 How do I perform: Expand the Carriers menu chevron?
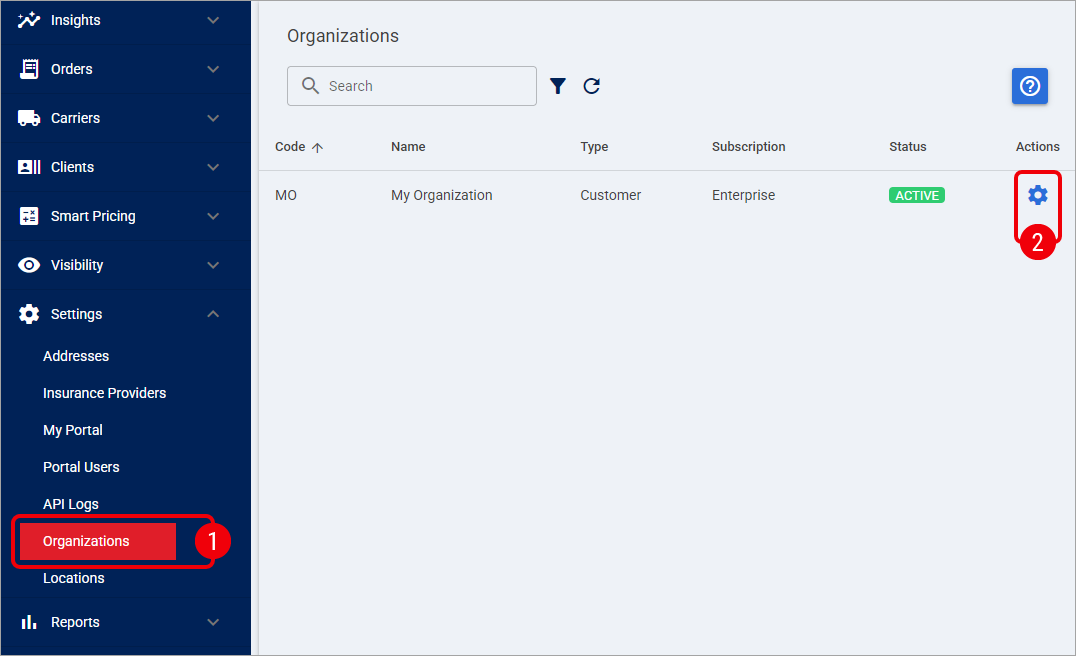tap(213, 118)
